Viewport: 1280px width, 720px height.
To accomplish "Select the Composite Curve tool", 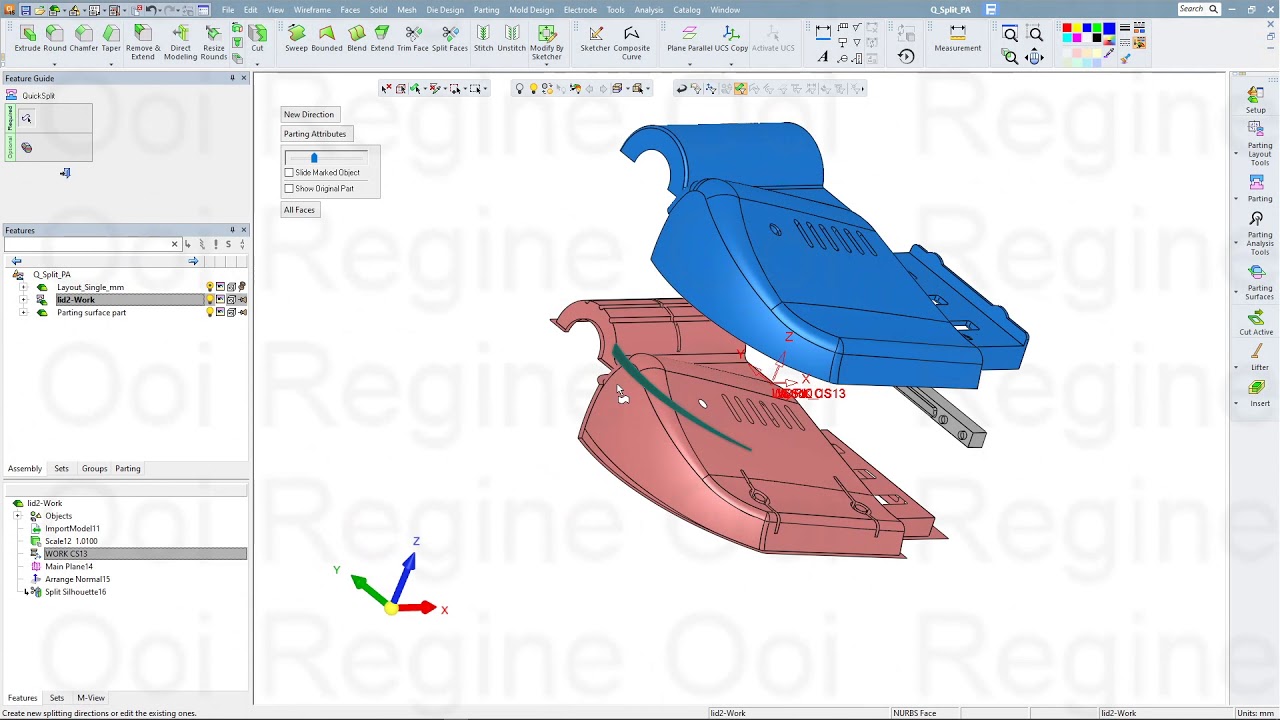I will (631, 43).
